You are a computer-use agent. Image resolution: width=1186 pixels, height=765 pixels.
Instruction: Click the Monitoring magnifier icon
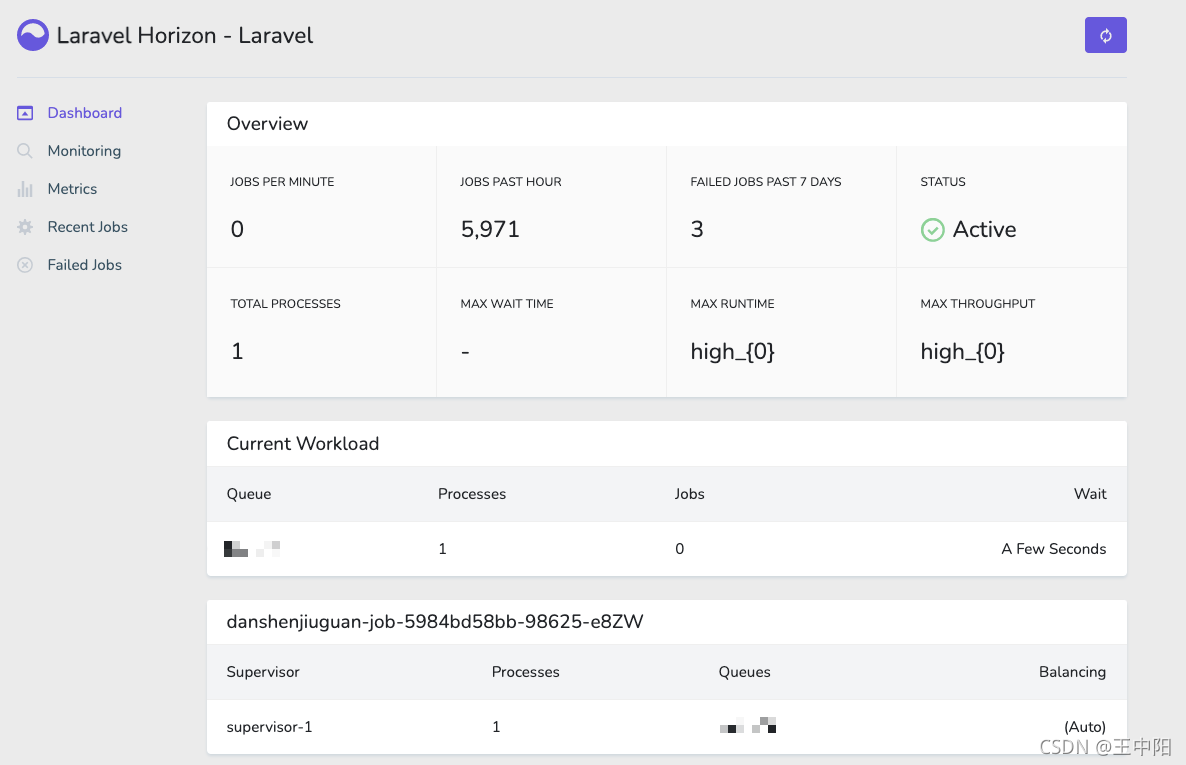25,151
